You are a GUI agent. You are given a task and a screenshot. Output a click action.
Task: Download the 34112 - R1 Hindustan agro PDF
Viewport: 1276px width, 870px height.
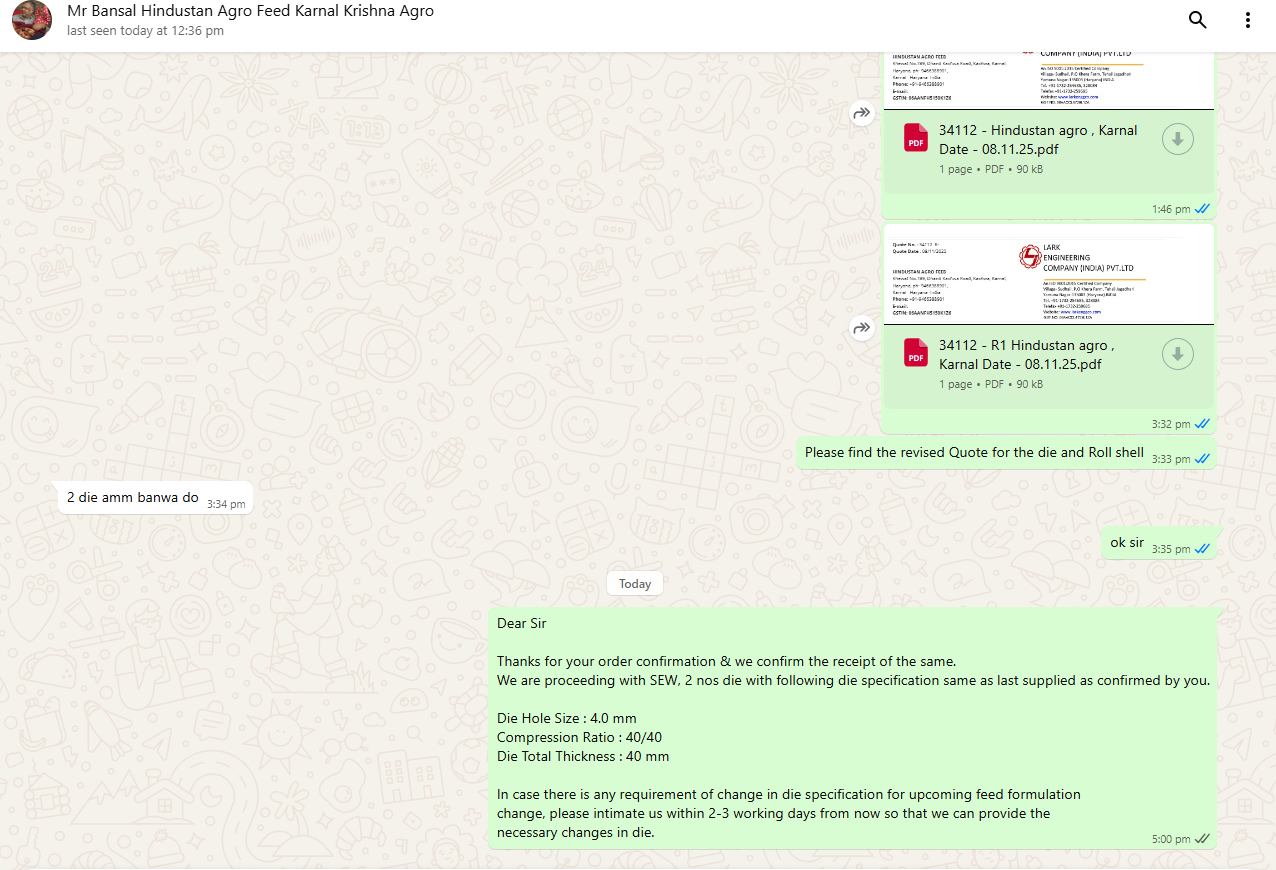[x=1177, y=354]
